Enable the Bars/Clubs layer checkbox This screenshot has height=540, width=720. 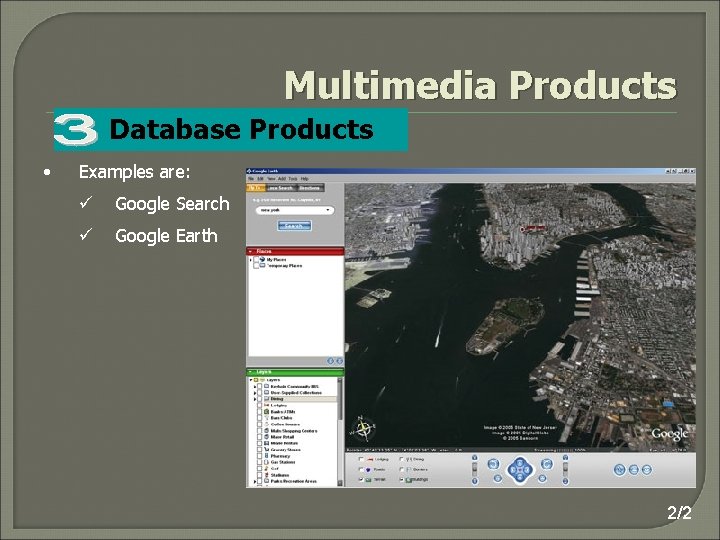point(259,418)
